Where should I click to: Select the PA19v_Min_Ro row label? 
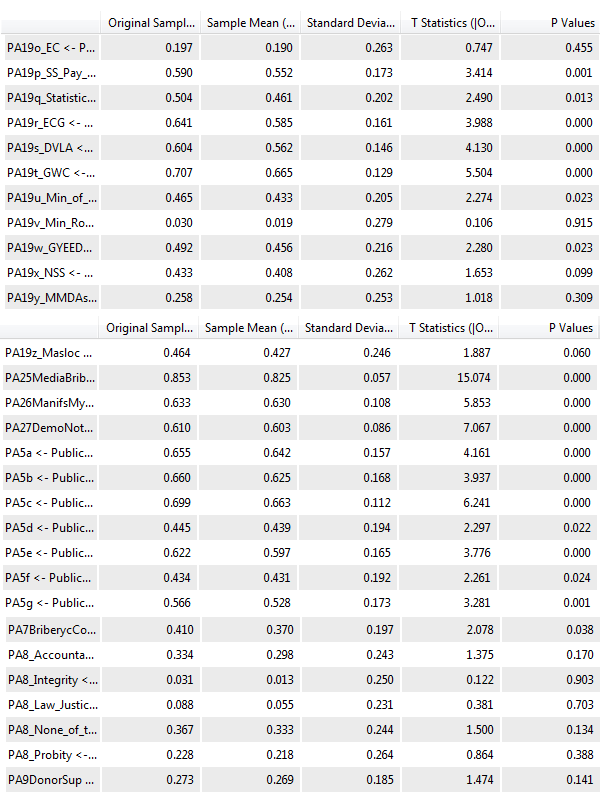coord(51,222)
